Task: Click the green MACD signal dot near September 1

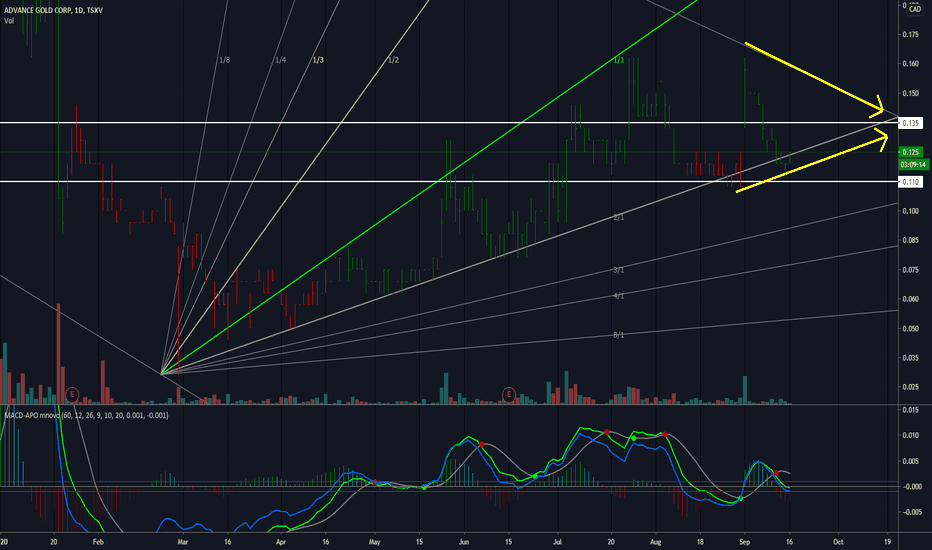Action: (x=741, y=498)
